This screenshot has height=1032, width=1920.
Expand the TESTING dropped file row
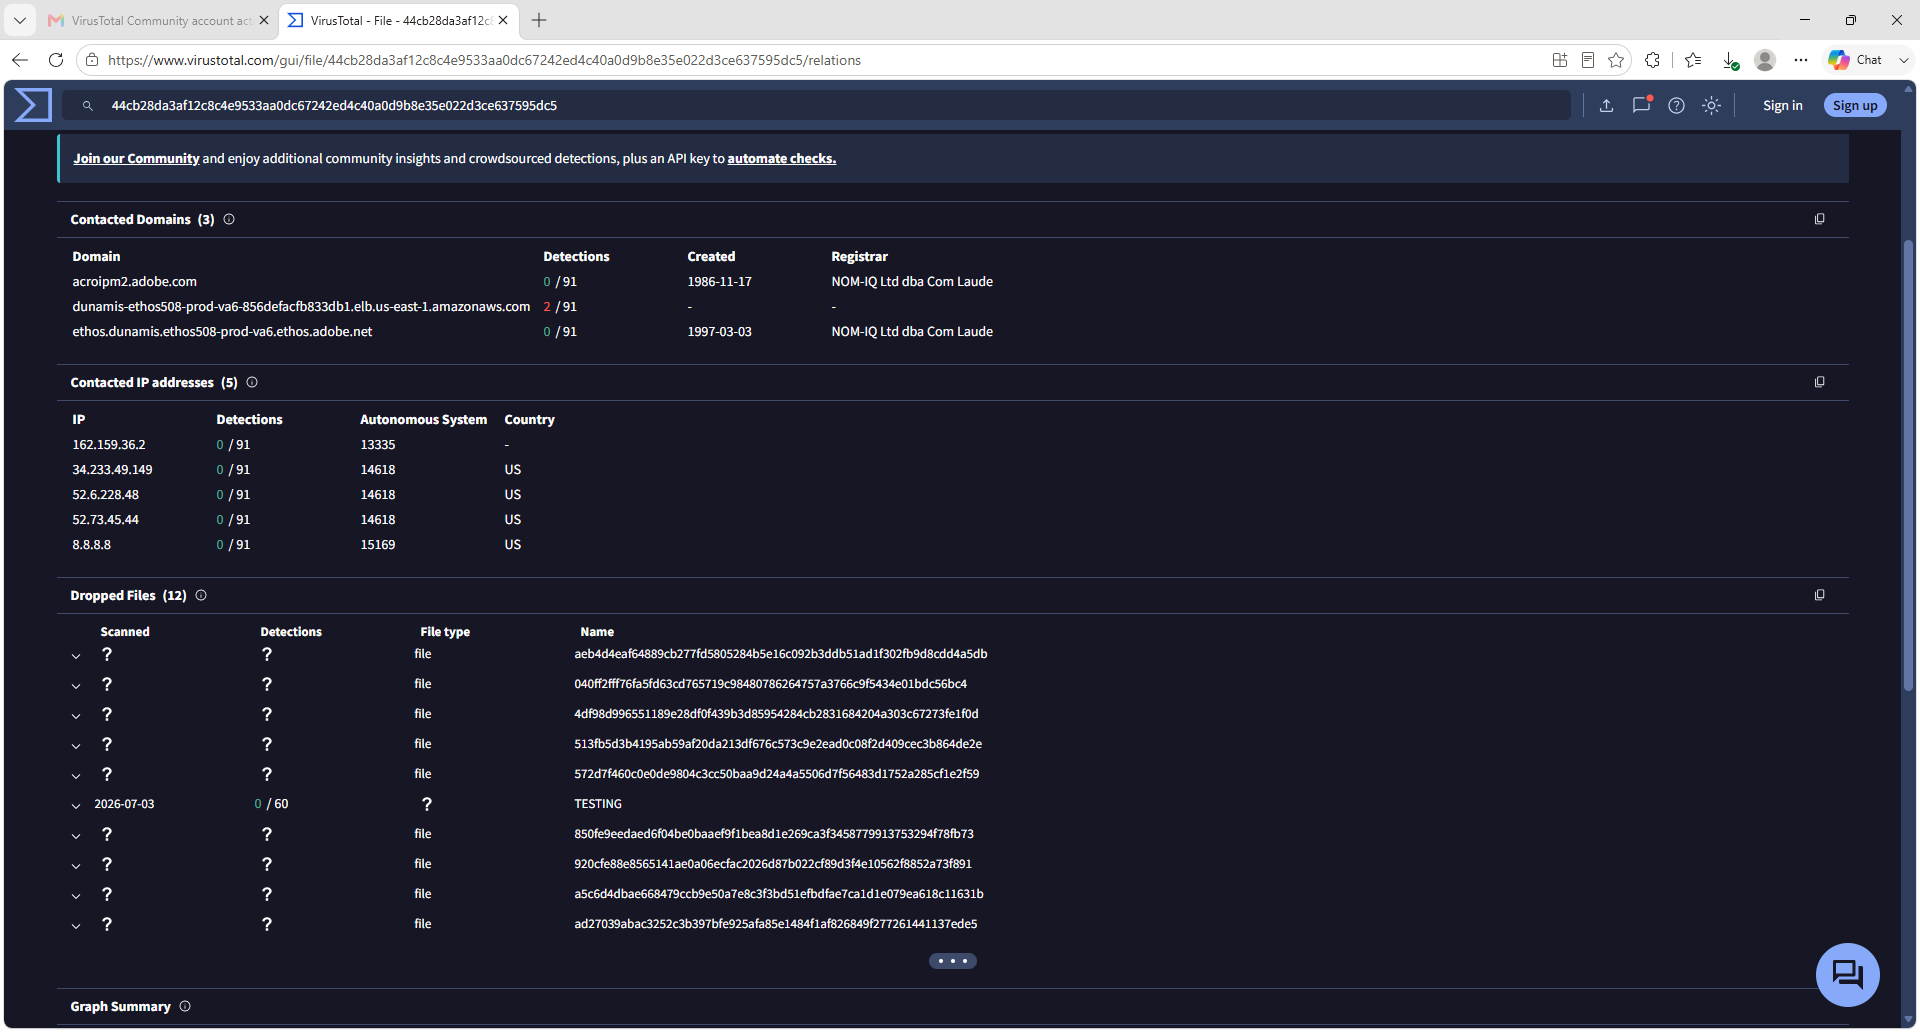(x=76, y=806)
